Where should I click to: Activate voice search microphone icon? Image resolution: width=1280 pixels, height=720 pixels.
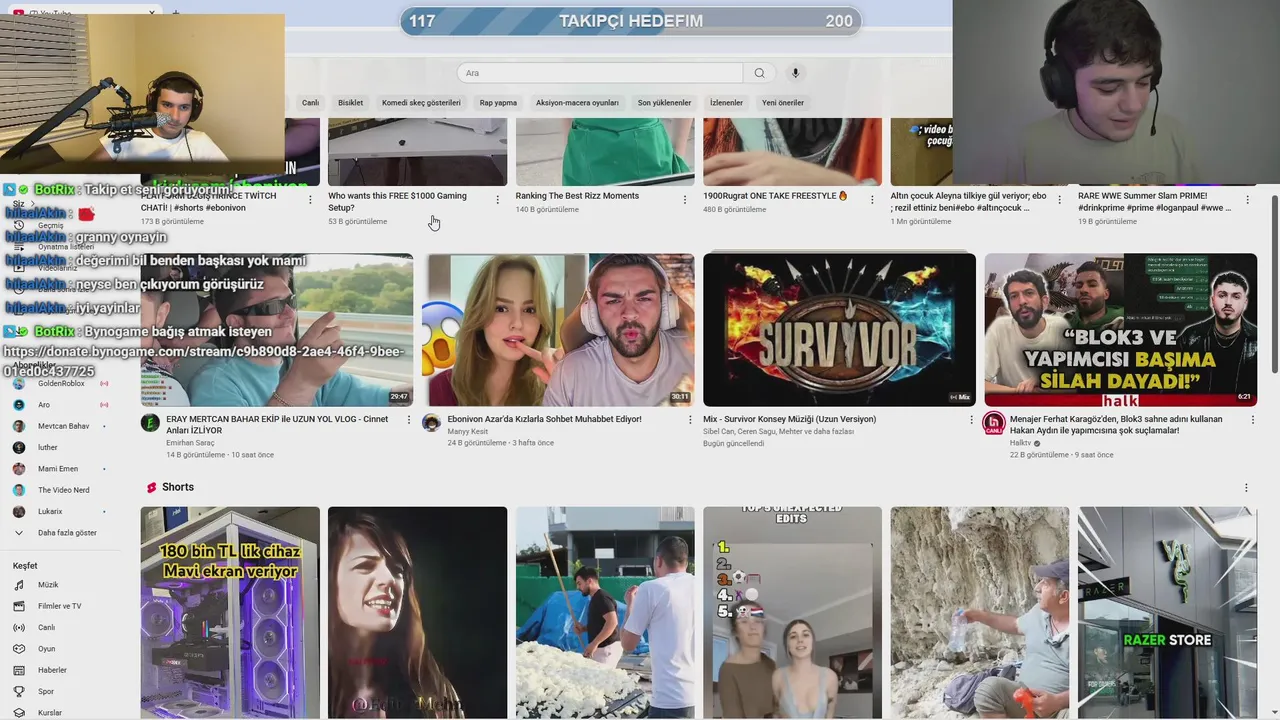coord(795,73)
